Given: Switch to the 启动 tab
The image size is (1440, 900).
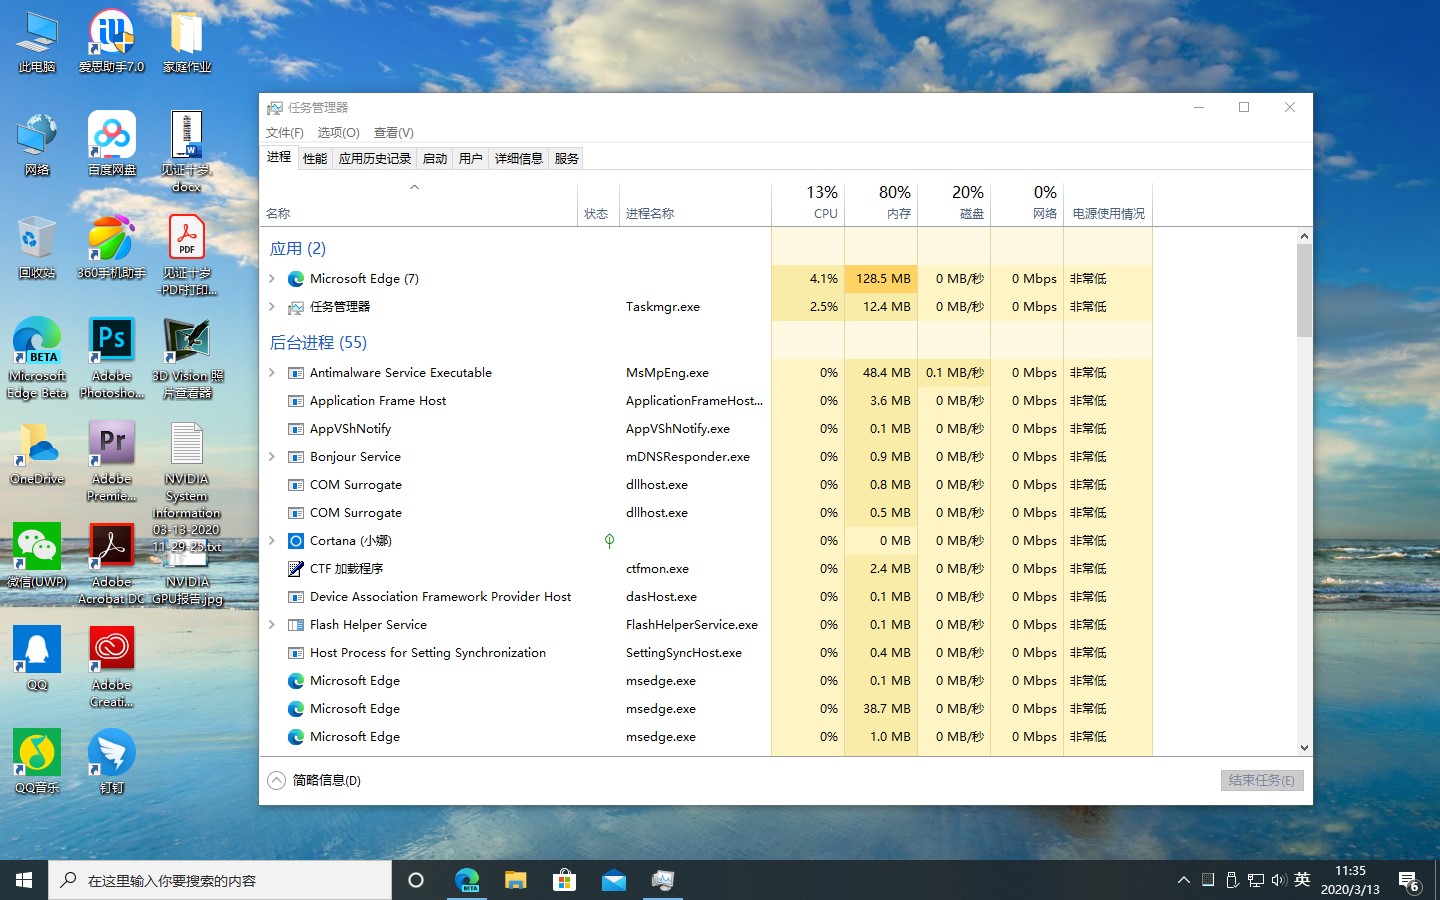Looking at the screenshot, I should click(435, 159).
